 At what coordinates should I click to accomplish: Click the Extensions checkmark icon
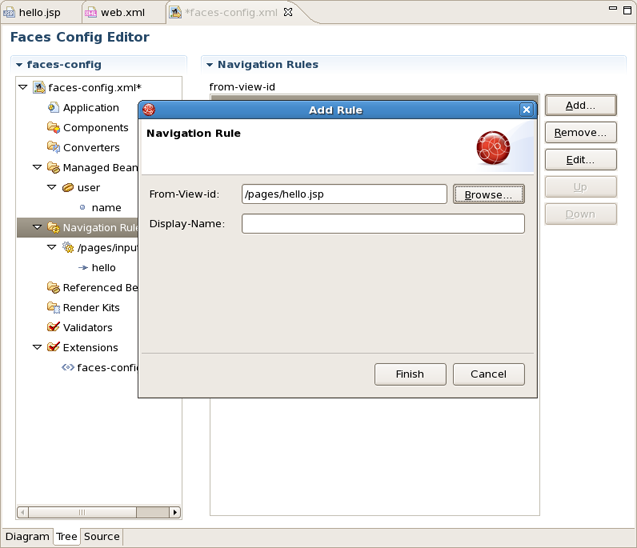tap(53, 347)
